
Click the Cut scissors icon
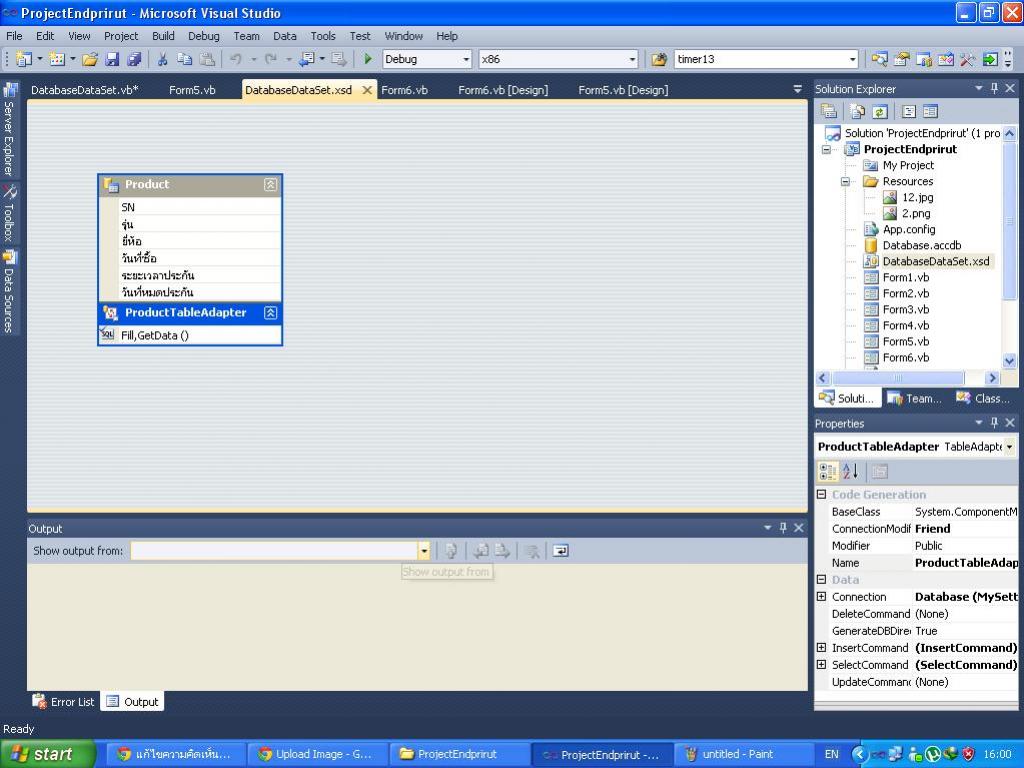(163, 59)
